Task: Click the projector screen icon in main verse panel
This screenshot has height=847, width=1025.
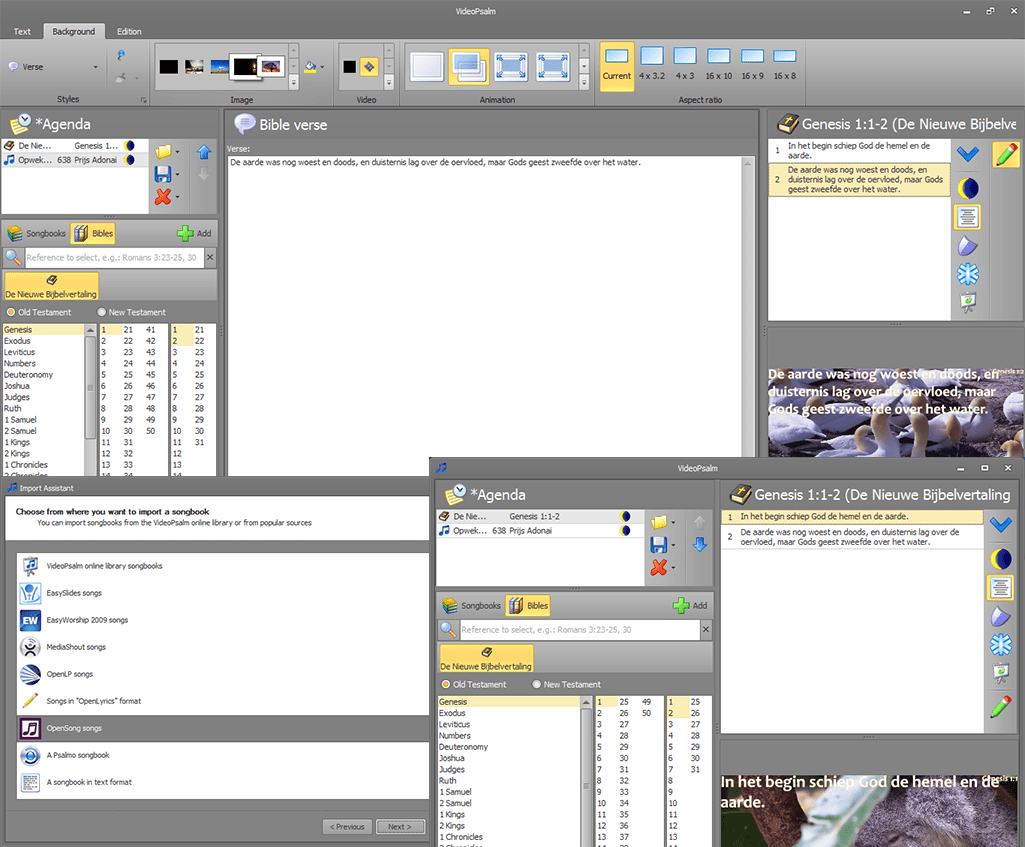Action: 968,302
